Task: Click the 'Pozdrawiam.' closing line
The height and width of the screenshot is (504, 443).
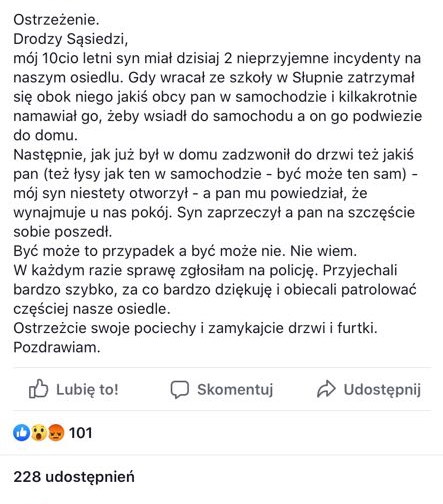Action: point(57,347)
